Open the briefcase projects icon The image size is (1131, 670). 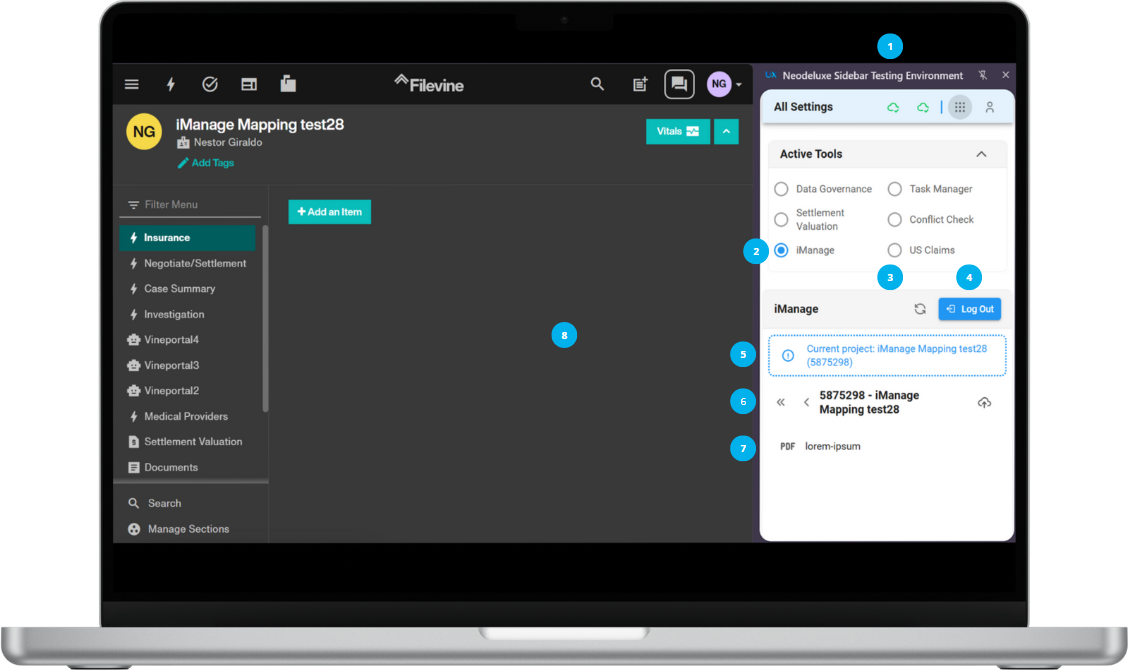pos(288,84)
